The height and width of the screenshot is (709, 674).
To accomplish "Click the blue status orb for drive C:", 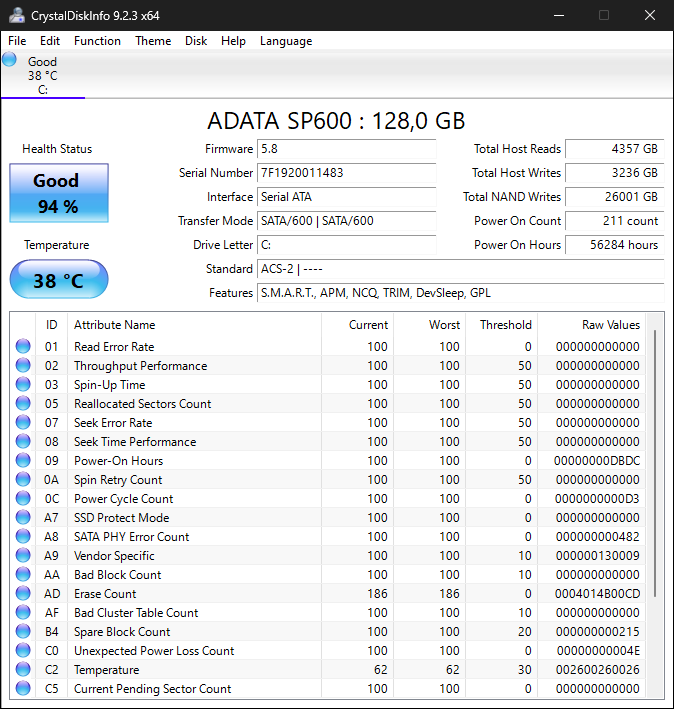I will 10,60.
